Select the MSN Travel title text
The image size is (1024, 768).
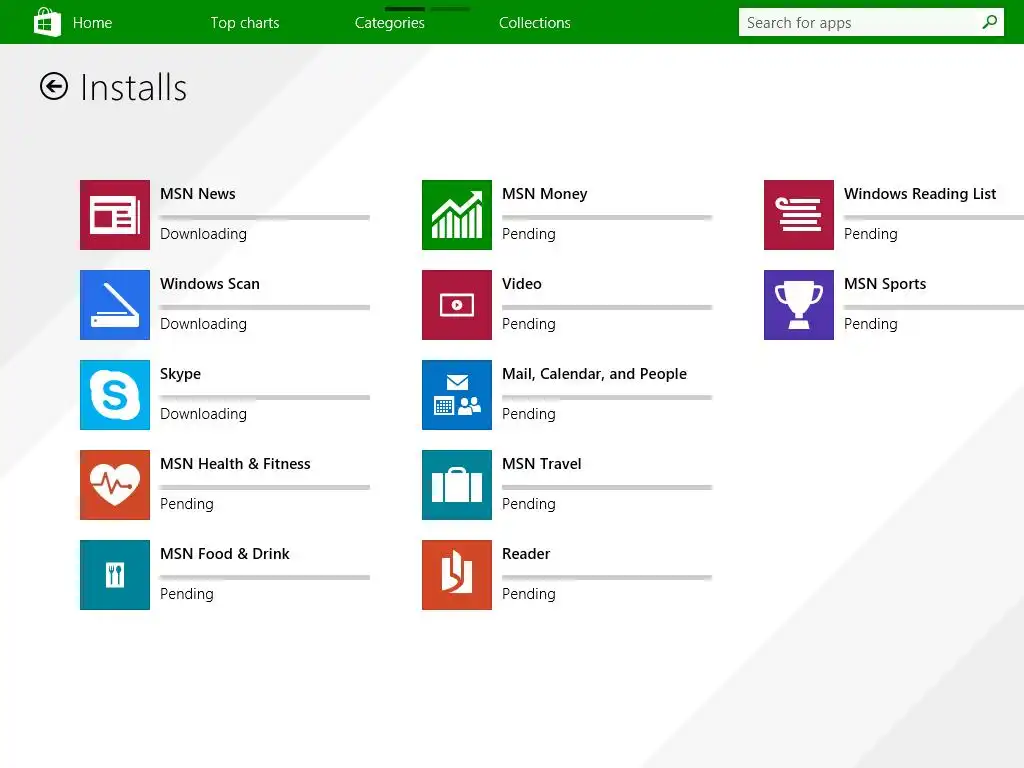pos(541,464)
